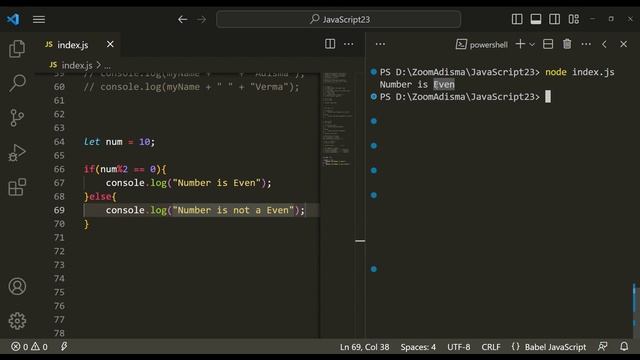This screenshot has width=640, height=360.
Task: Open the Source Control view
Action: (17, 118)
